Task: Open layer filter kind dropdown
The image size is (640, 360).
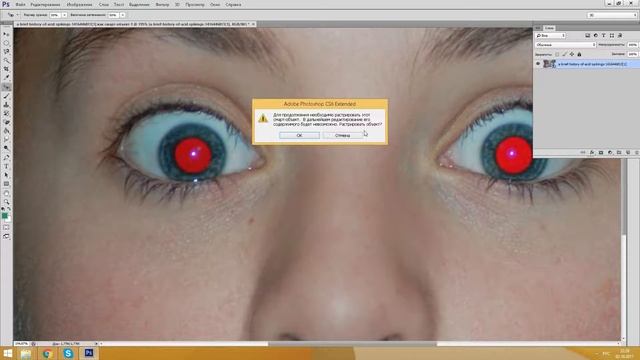Action: 550,36
